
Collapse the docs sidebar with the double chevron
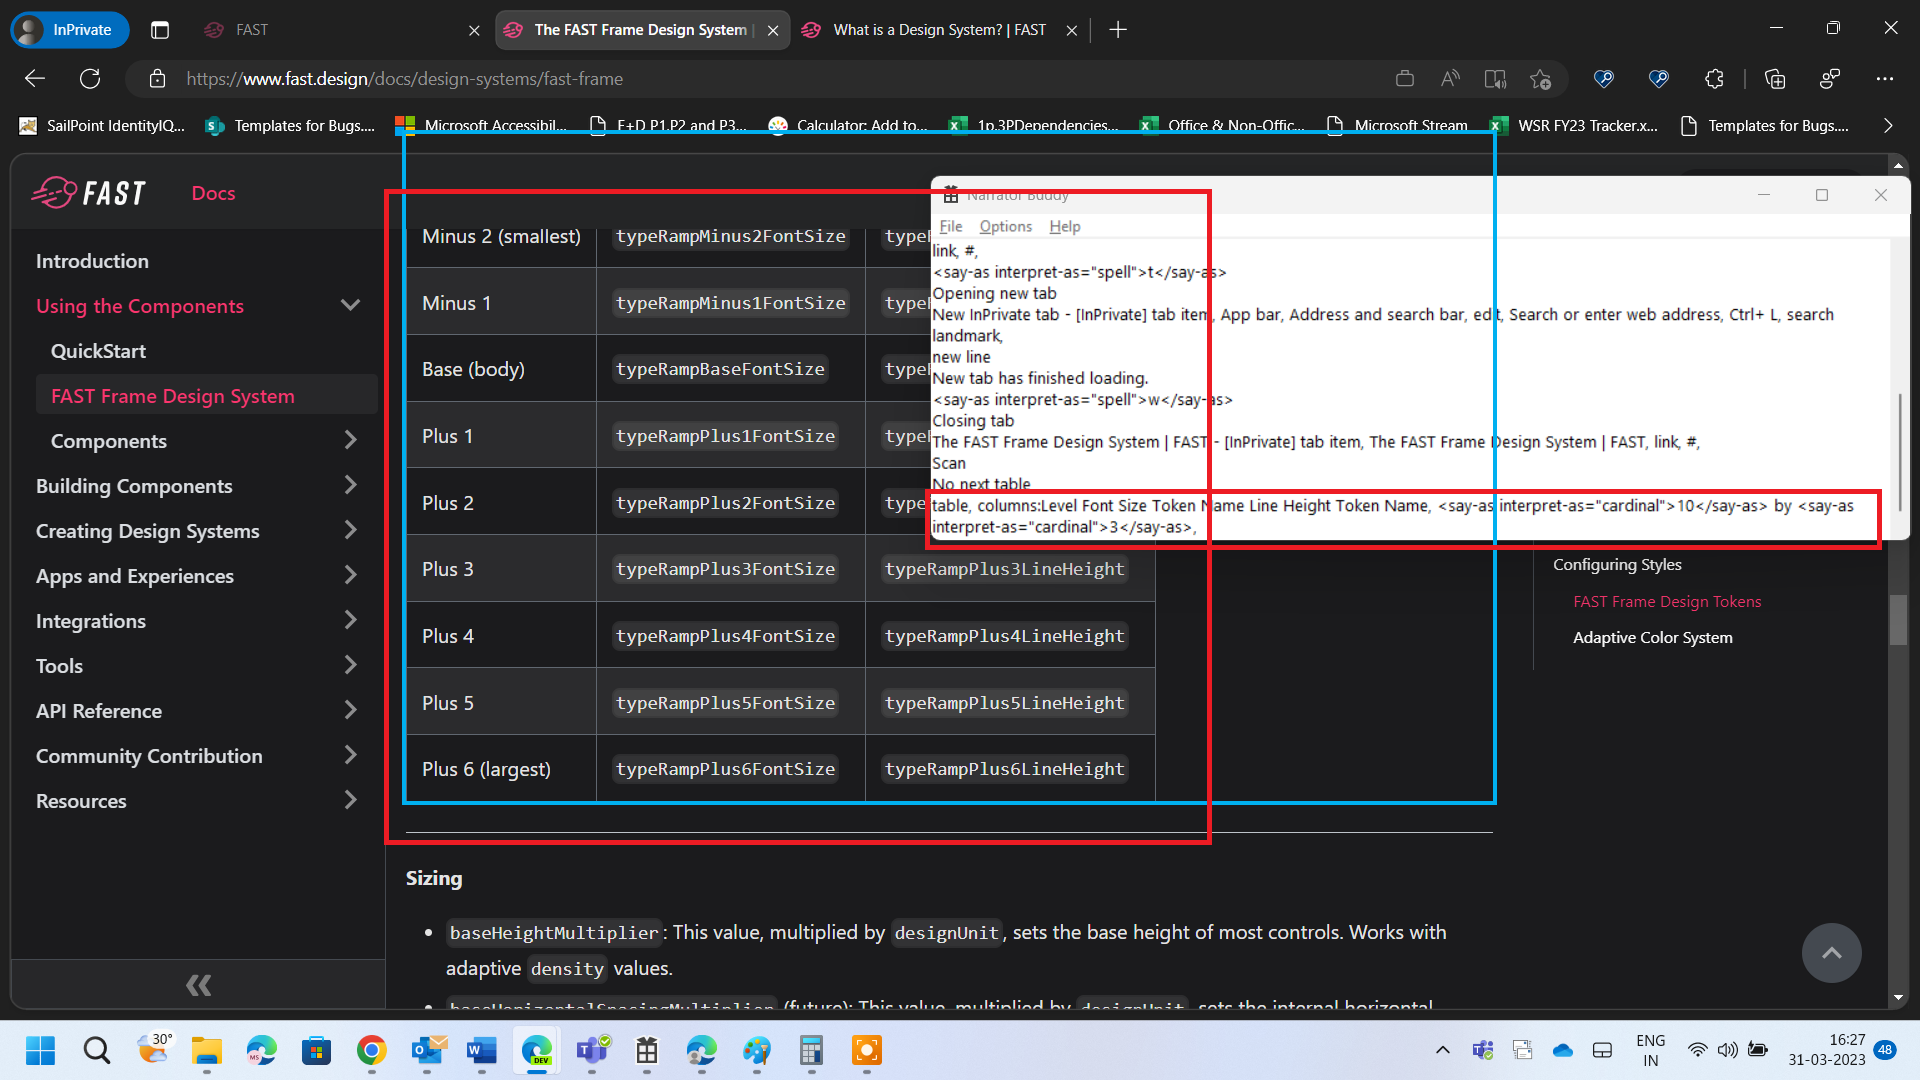[198, 984]
